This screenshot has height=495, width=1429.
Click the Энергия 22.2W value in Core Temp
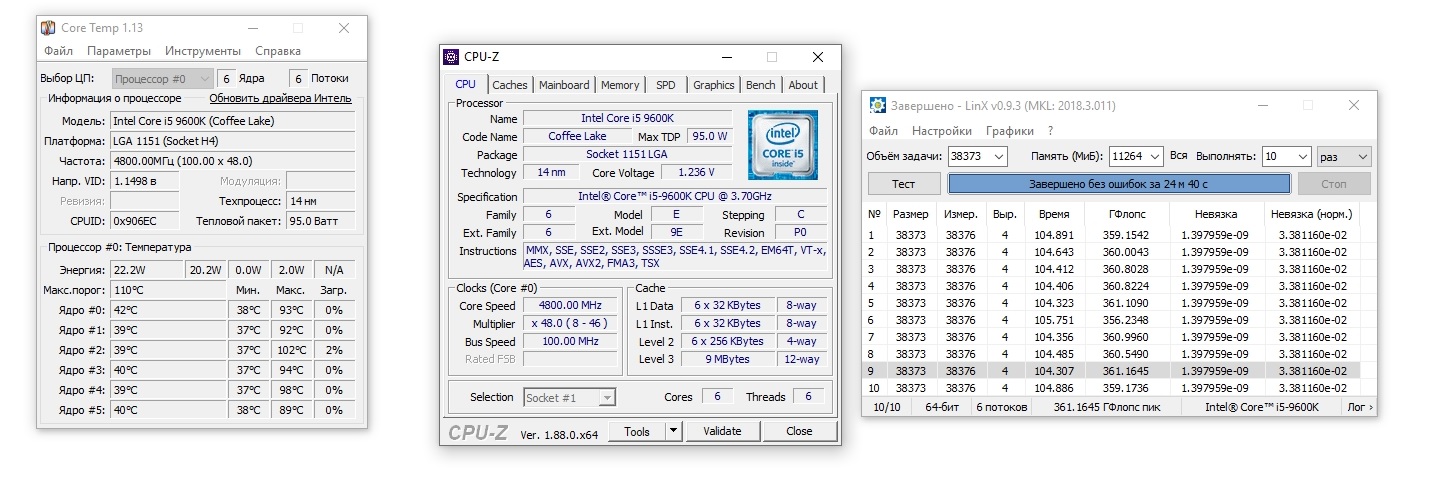click(145, 270)
